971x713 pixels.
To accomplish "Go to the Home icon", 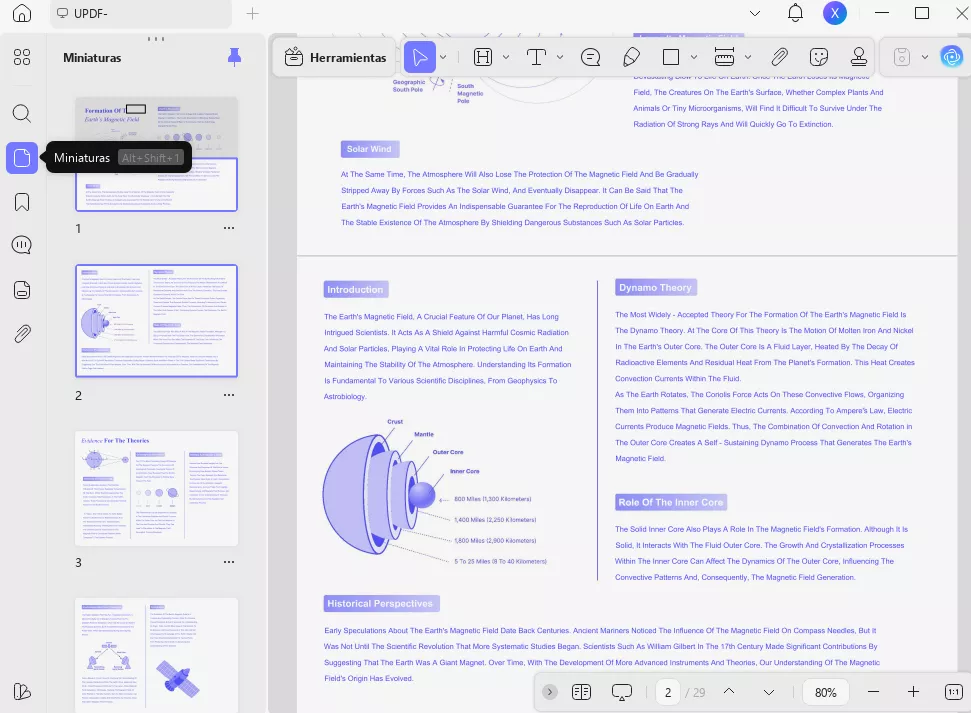I will click(22, 13).
